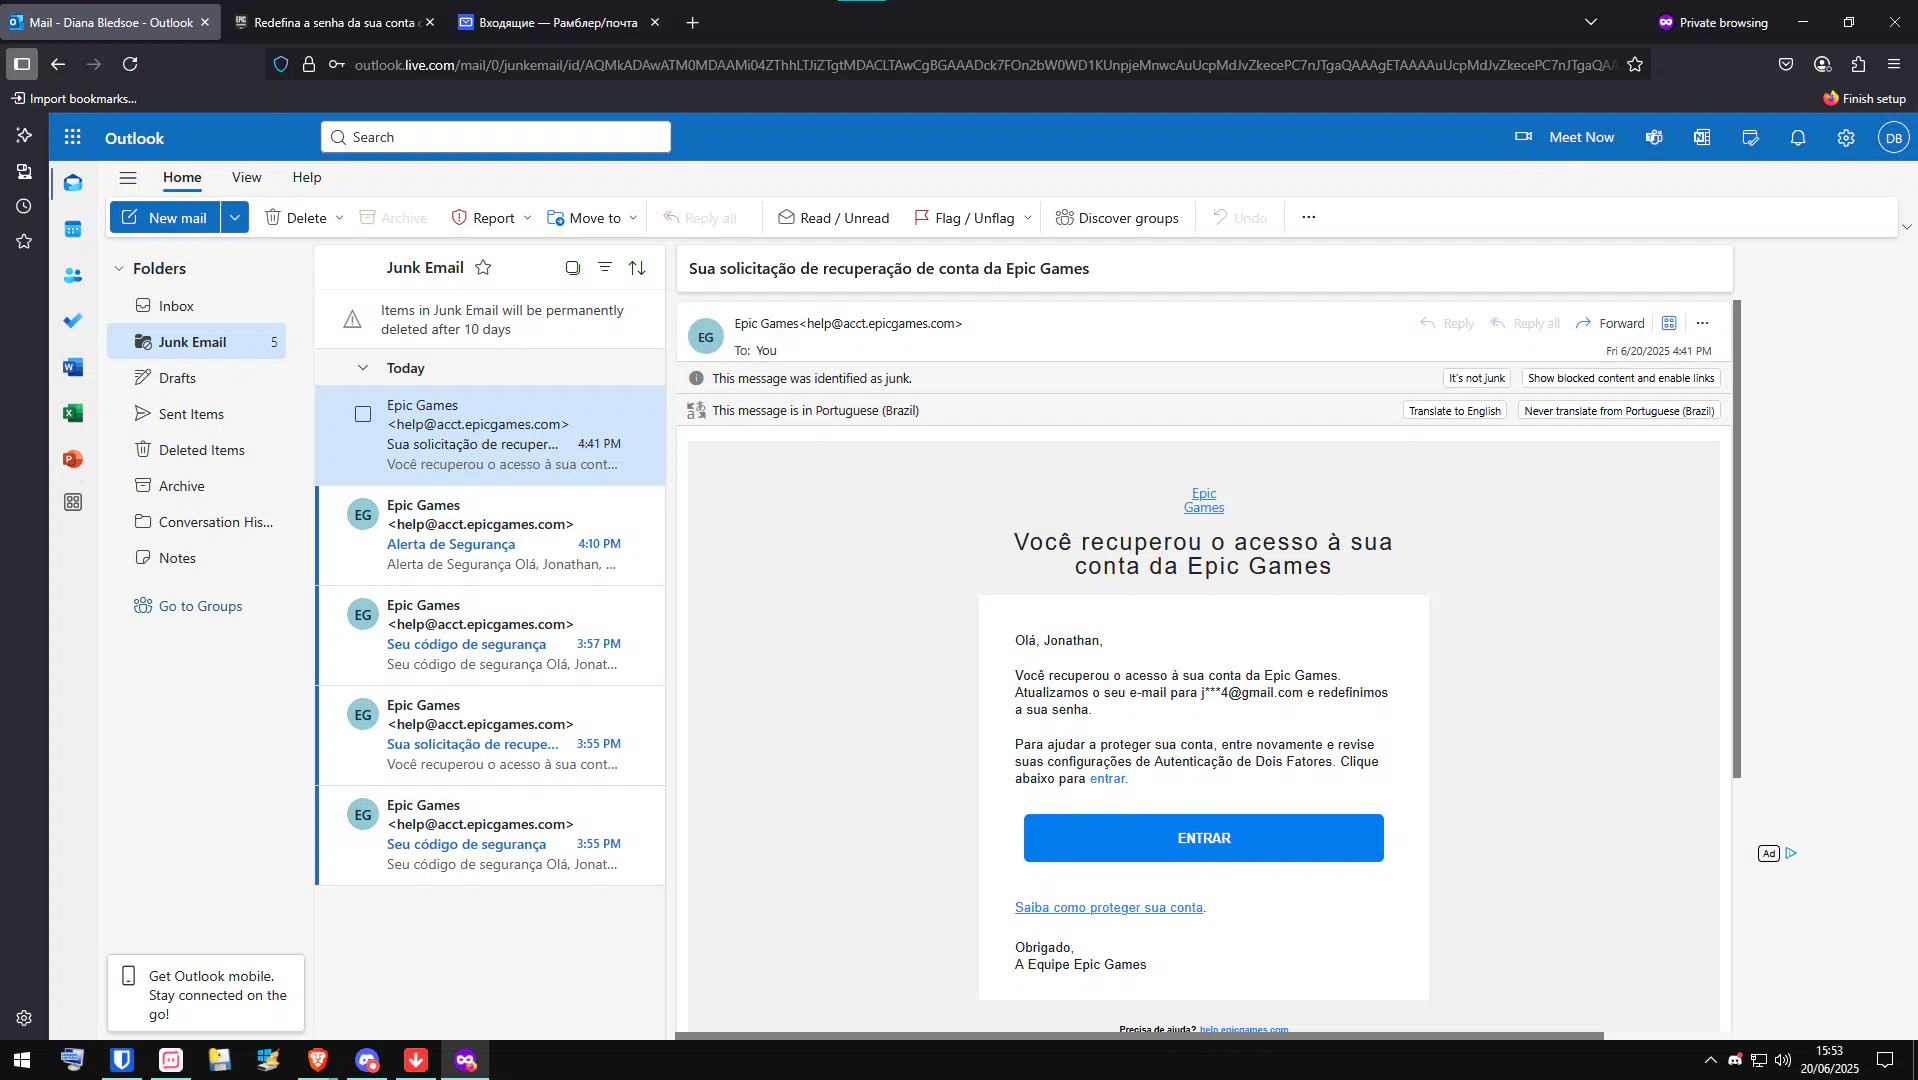Toggle Flag / Unflag on the message
Image resolution: width=1918 pixels, height=1080 pixels.
(964, 218)
